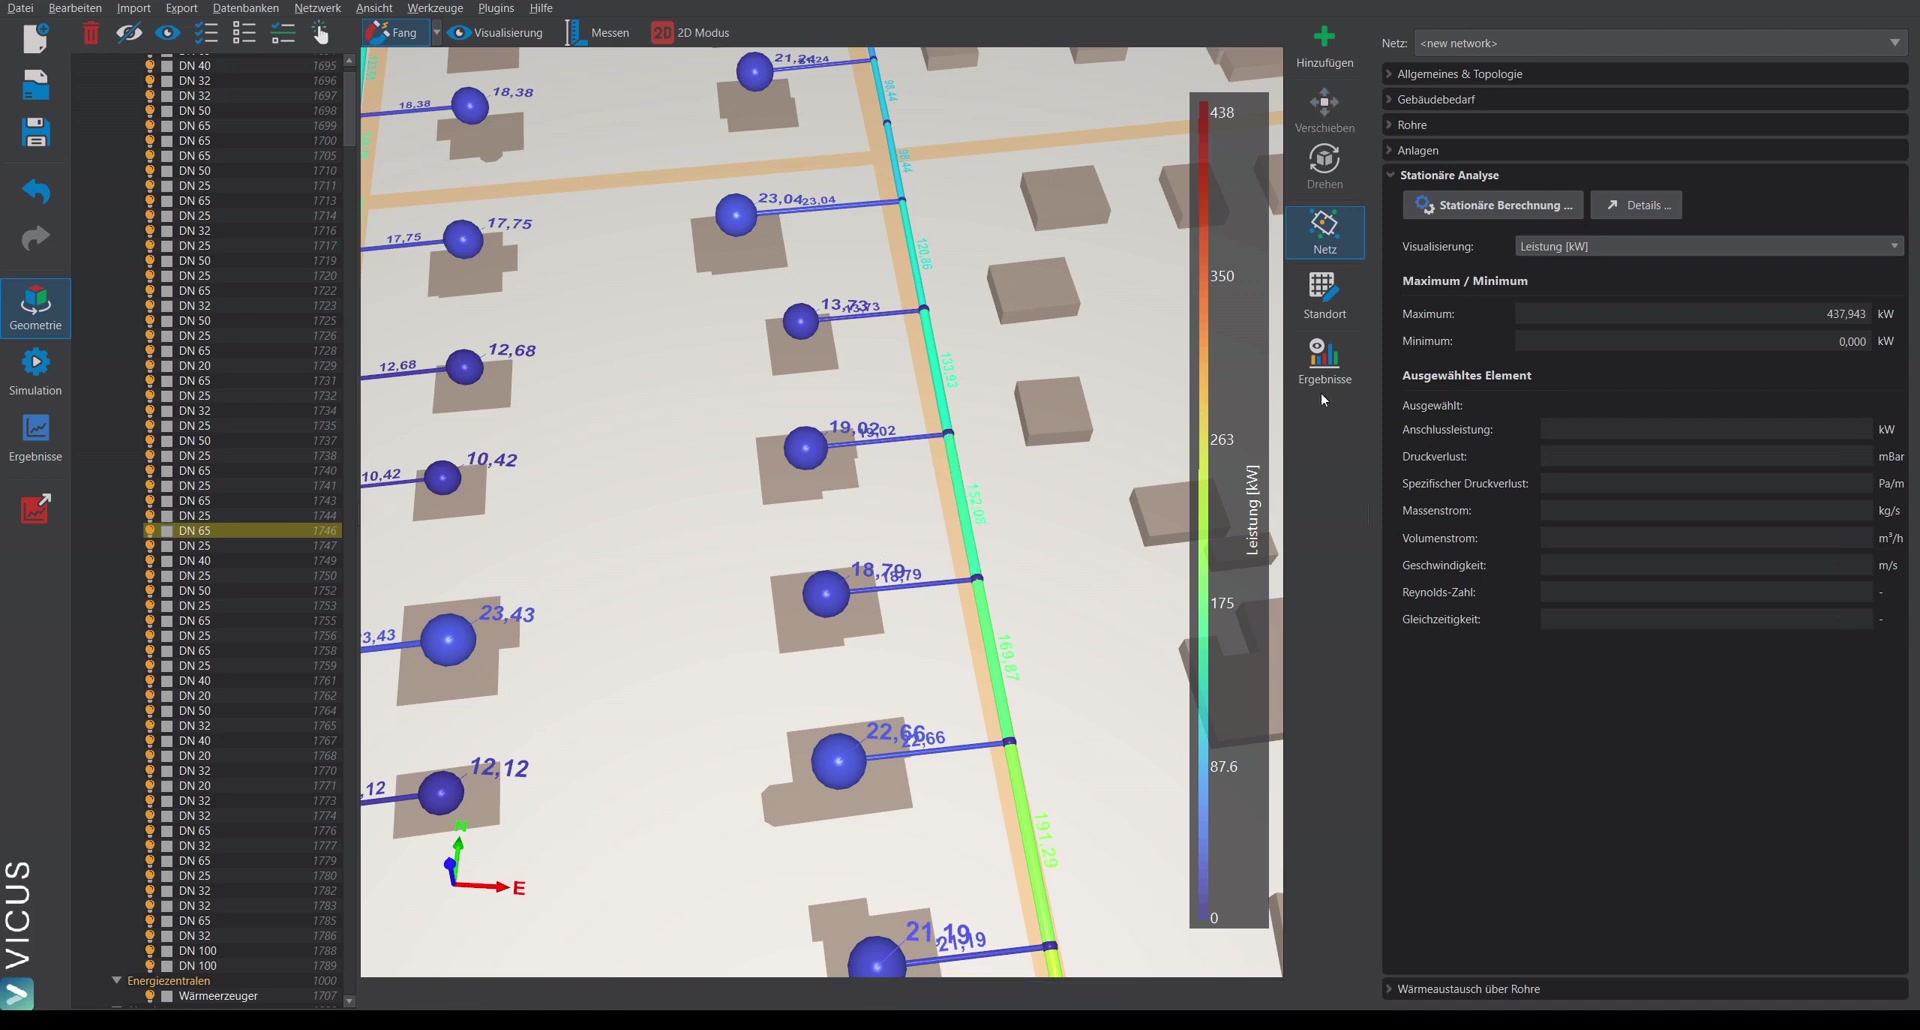Show objects with the blue eye icon
The height and width of the screenshot is (1030, 1920).
[167, 33]
